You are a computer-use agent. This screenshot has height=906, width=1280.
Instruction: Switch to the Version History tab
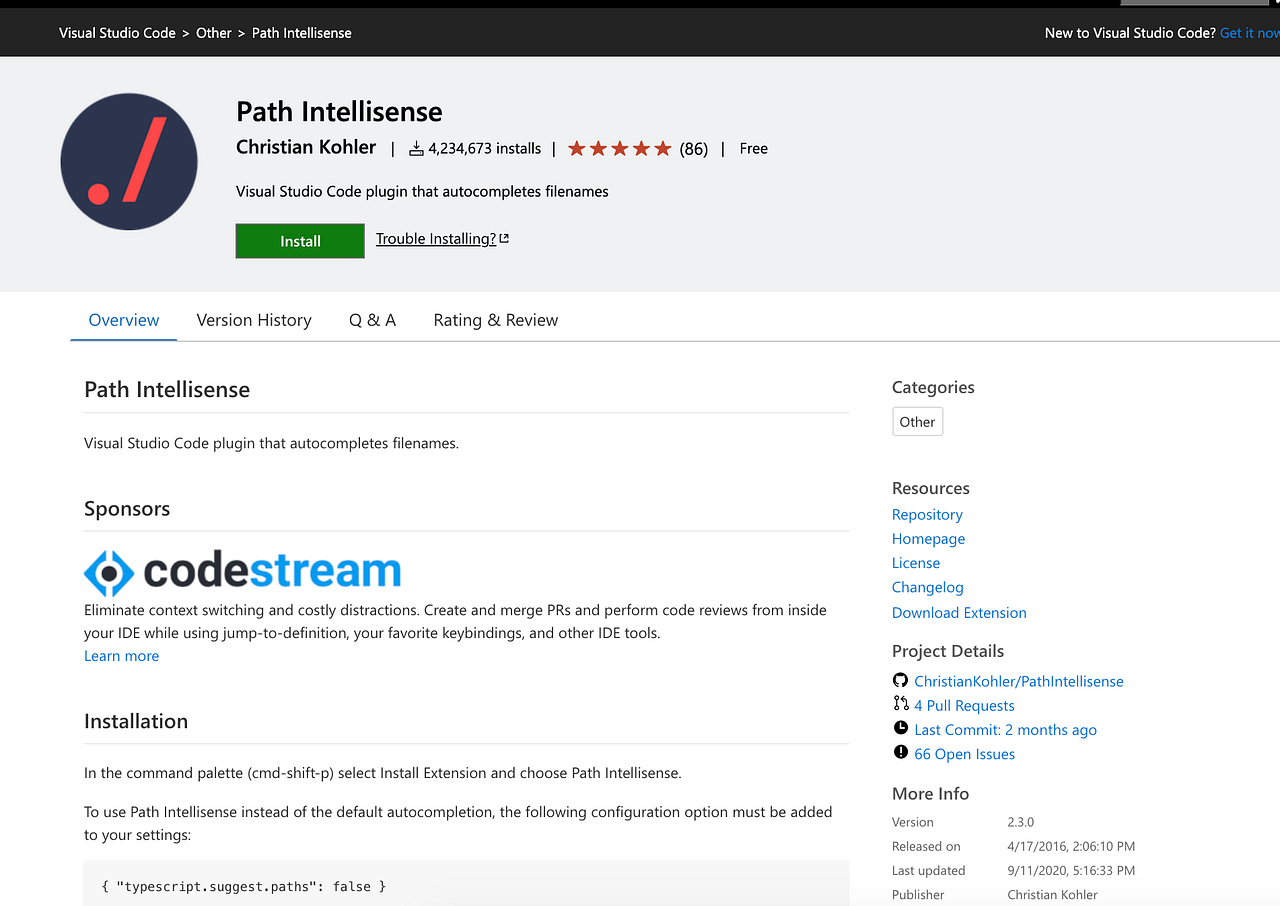tap(254, 320)
